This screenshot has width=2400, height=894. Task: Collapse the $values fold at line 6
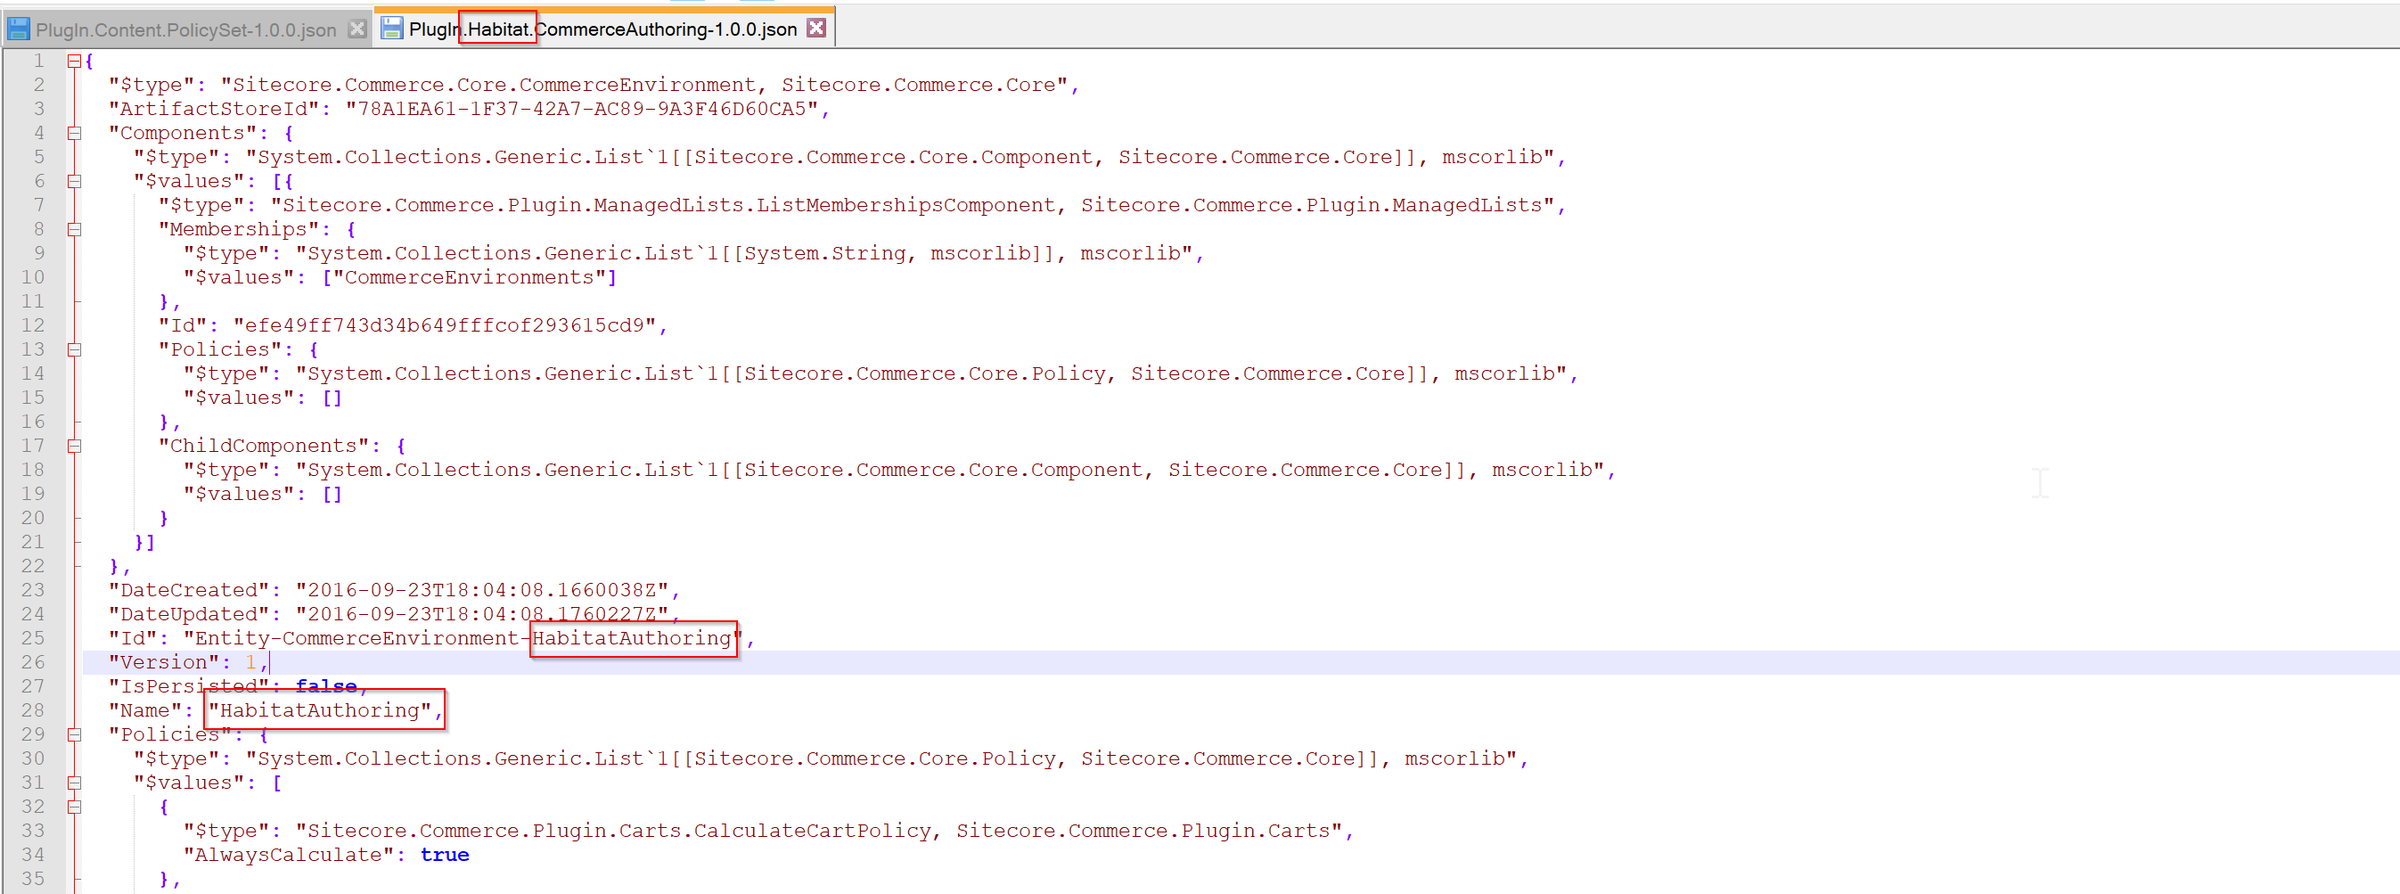[x=74, y=181]
